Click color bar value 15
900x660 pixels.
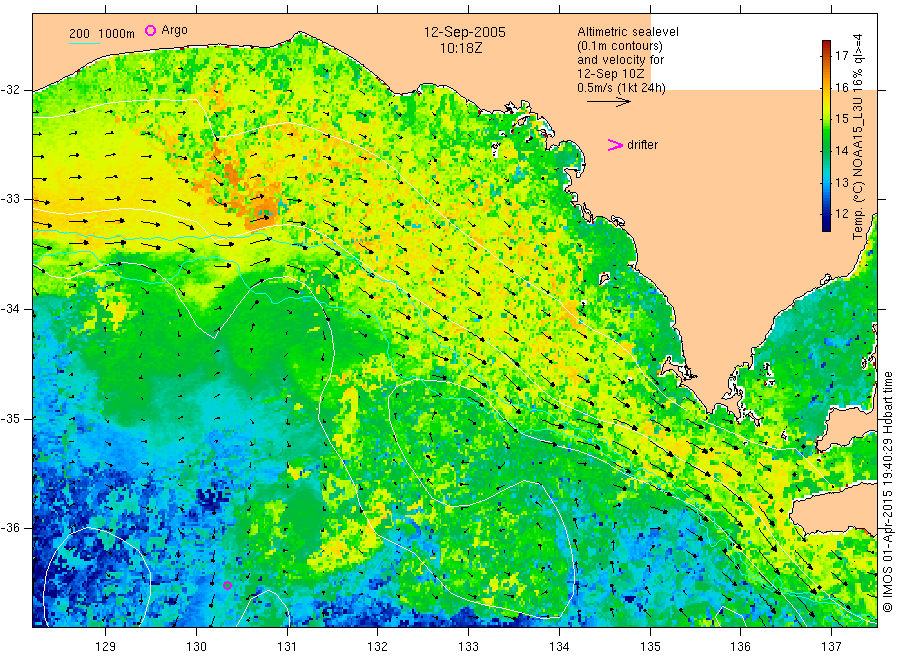841,119
